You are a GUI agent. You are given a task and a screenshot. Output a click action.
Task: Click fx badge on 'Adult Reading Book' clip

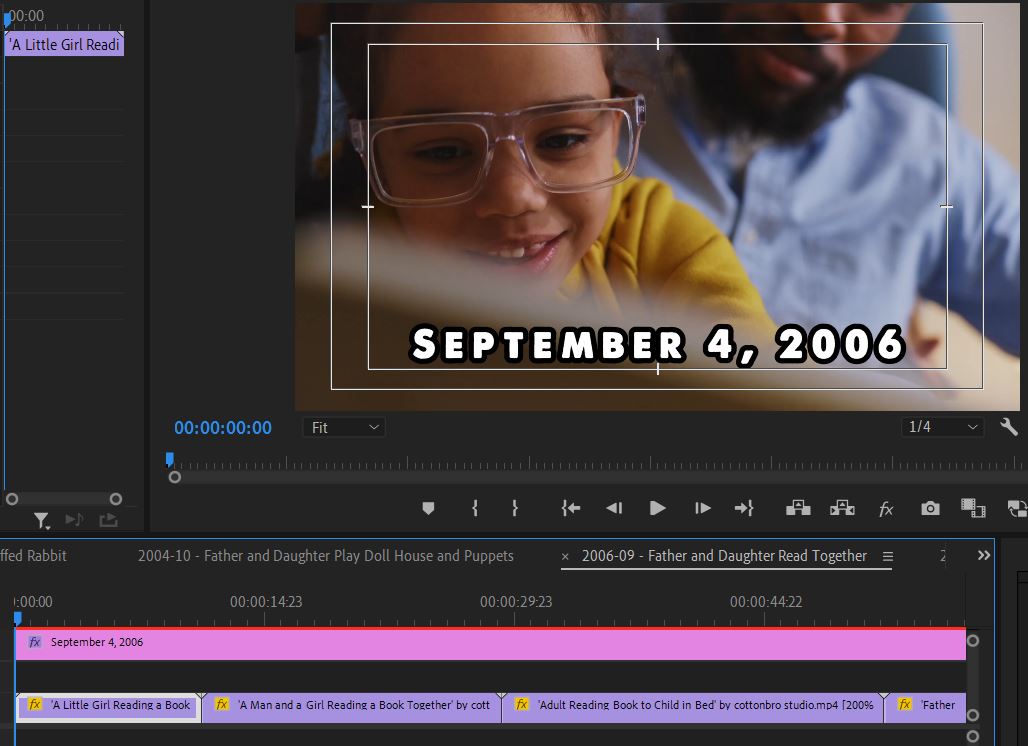coord(522,705)
